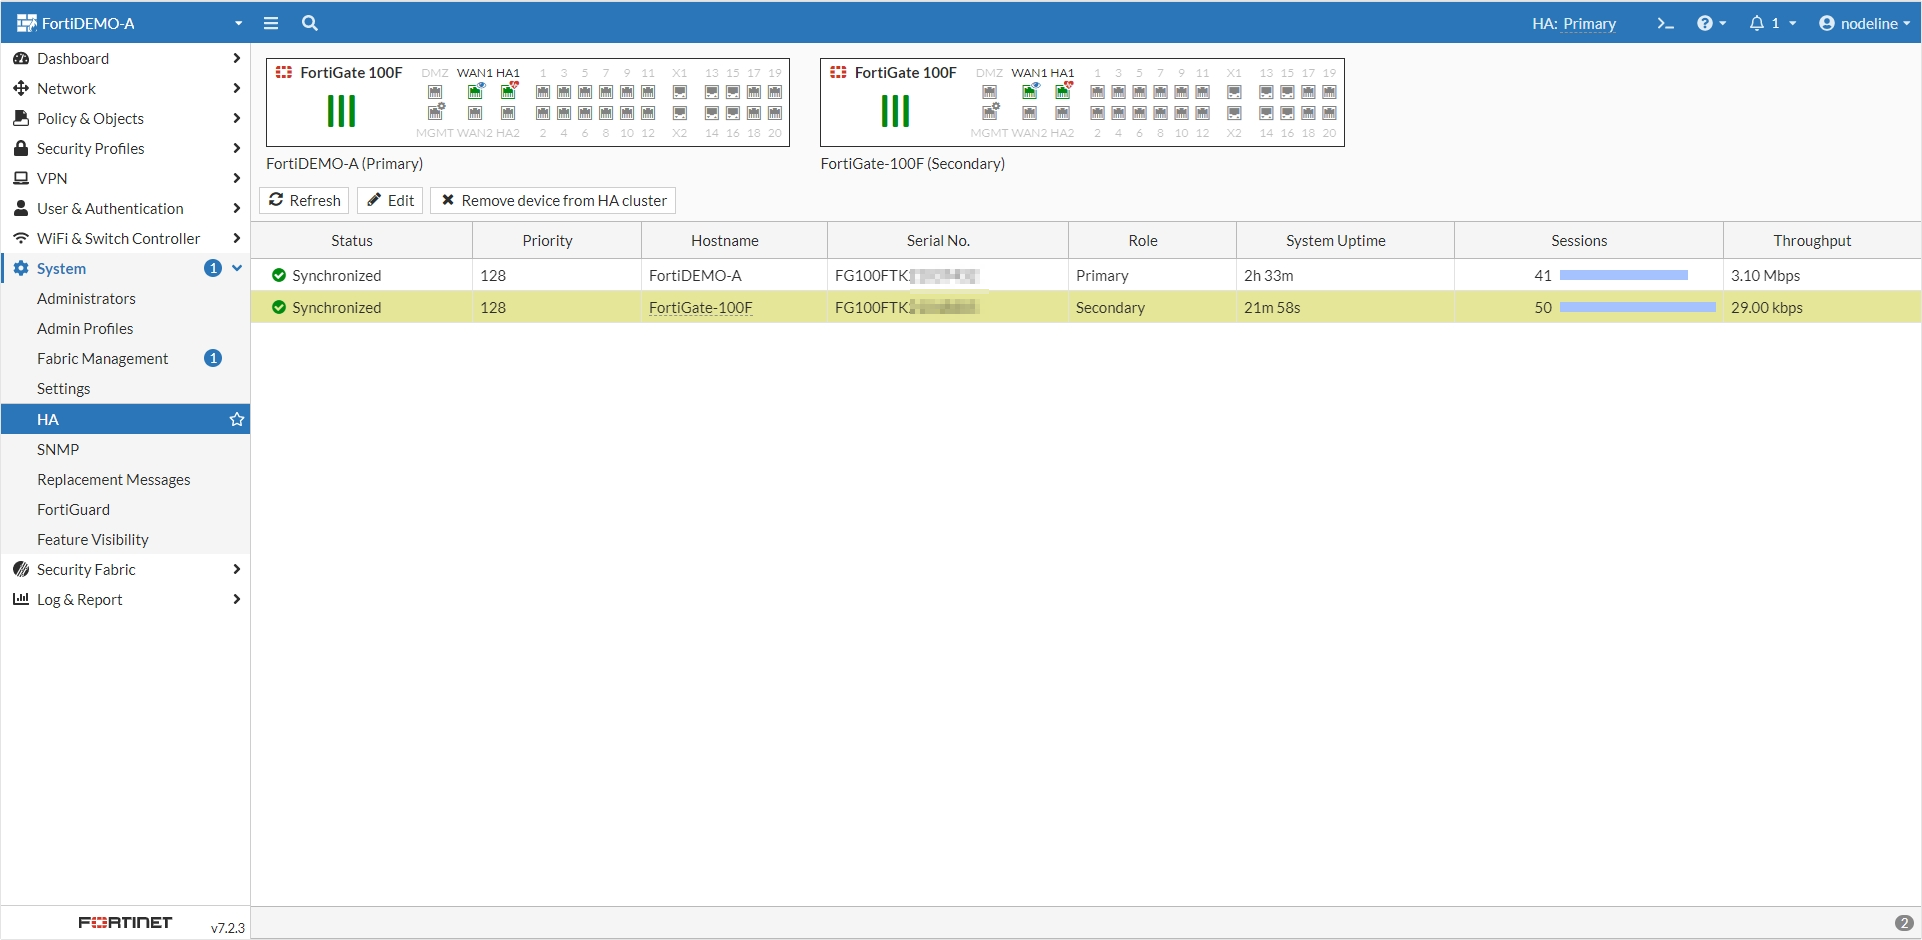Expand the Log & Report chevron

236,599
